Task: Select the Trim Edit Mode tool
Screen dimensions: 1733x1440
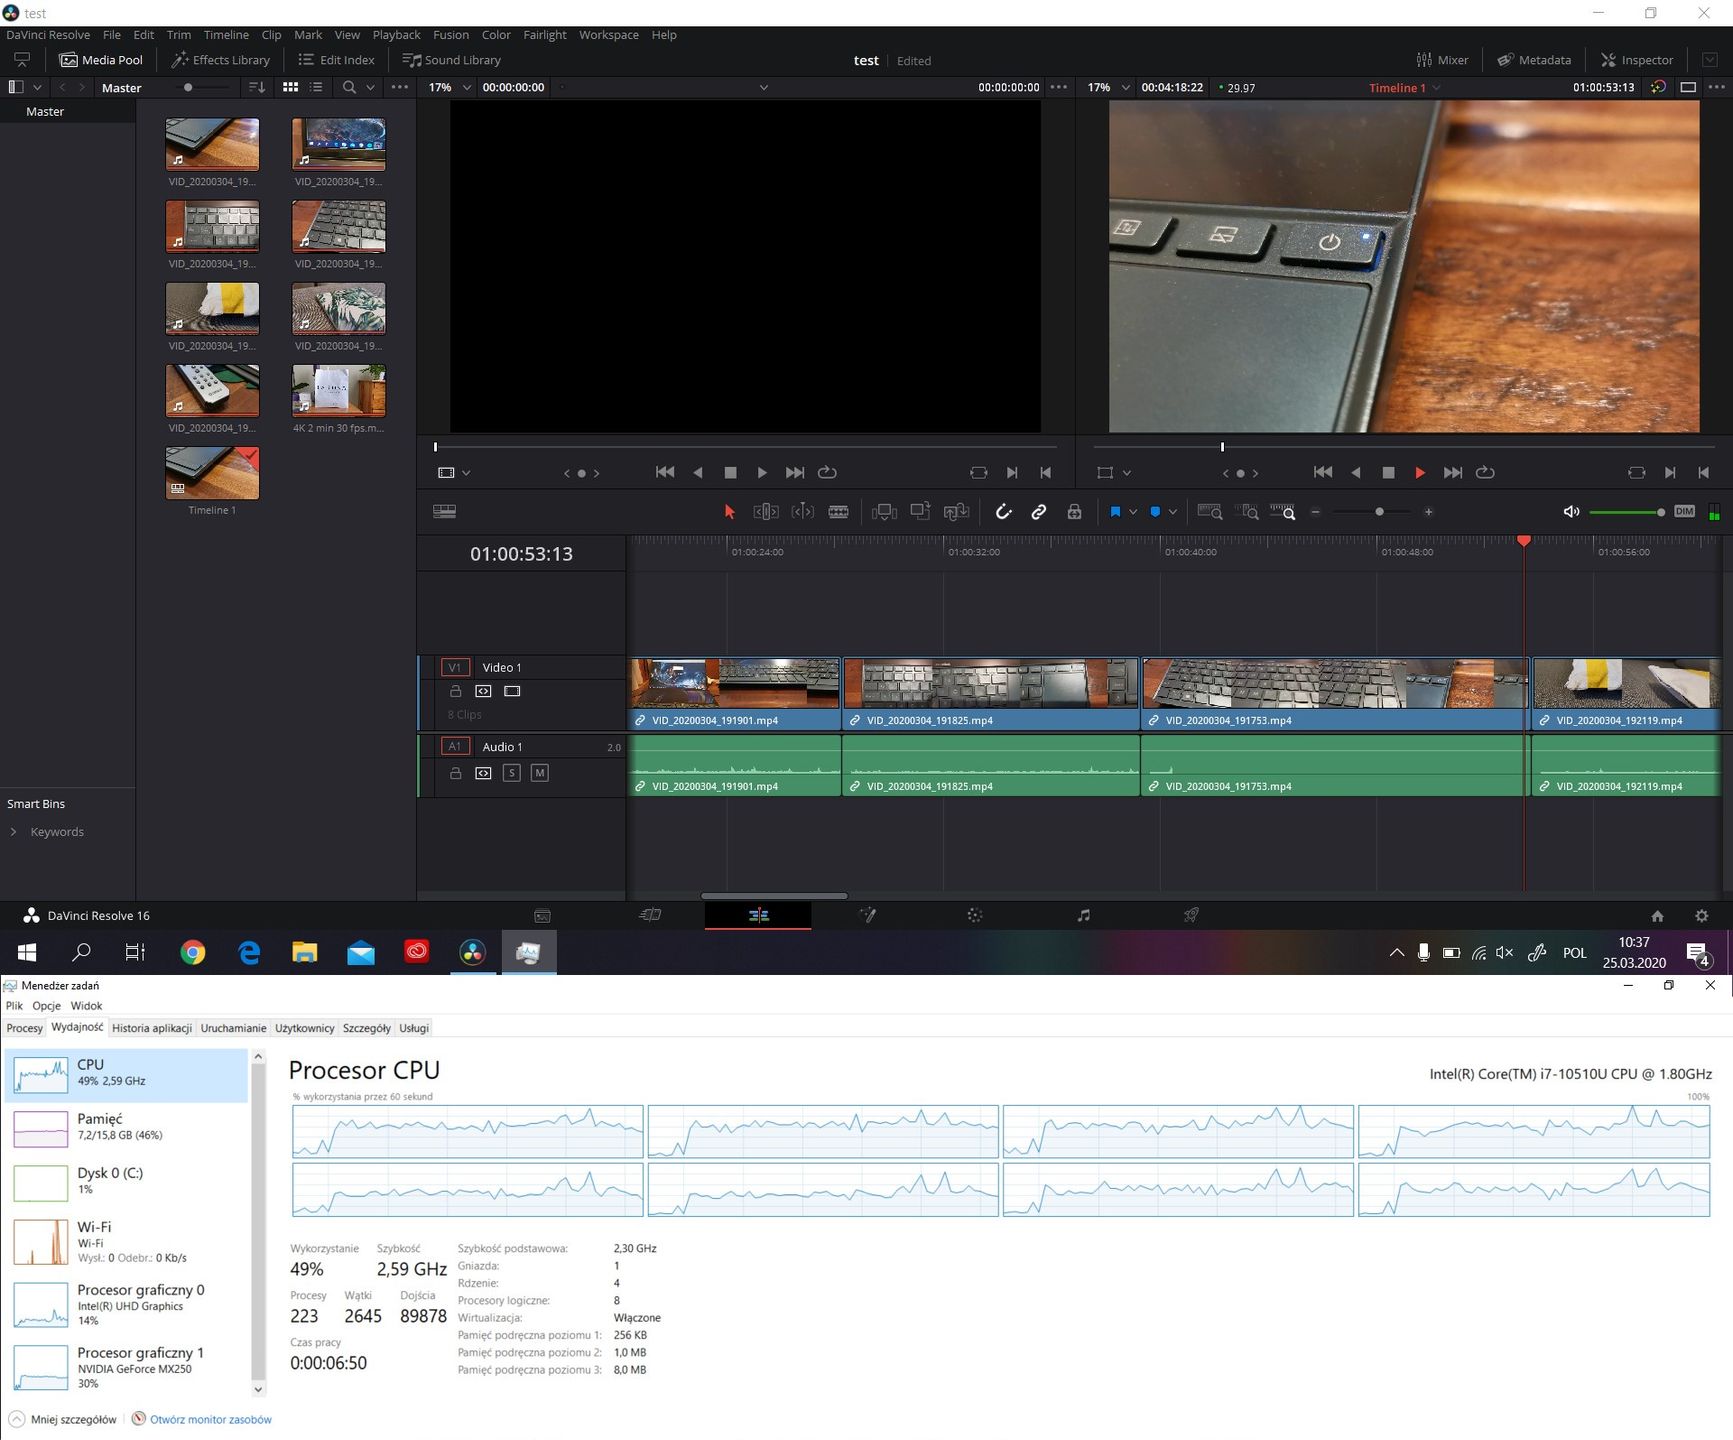Action: pos(765,512)
